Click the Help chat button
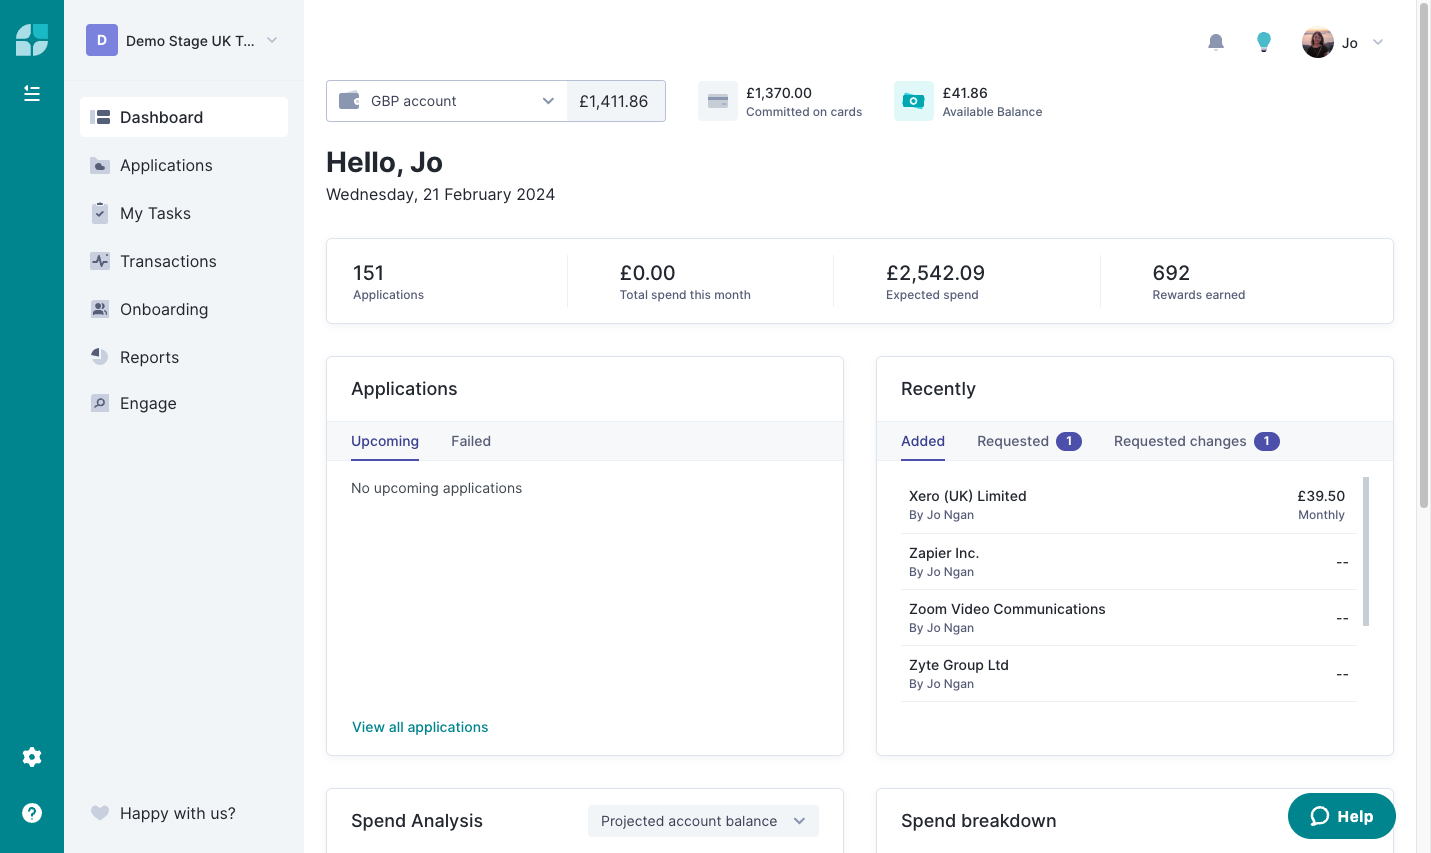Screen dimensions: 1431x853 click(1342, 816)
